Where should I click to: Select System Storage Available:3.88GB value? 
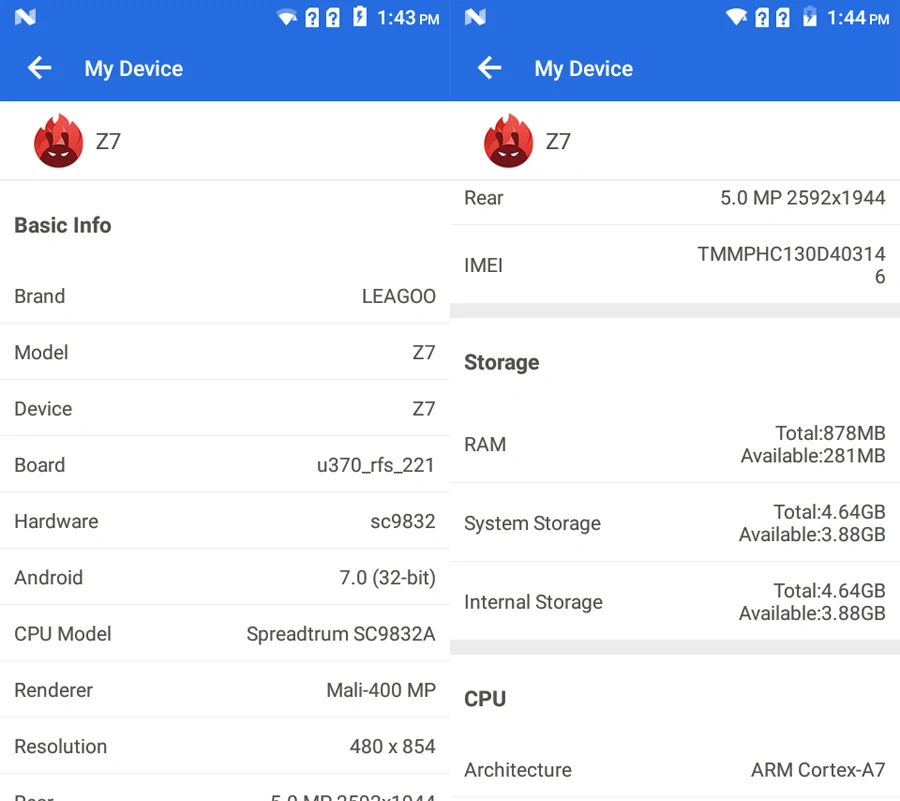click(812, 534)
